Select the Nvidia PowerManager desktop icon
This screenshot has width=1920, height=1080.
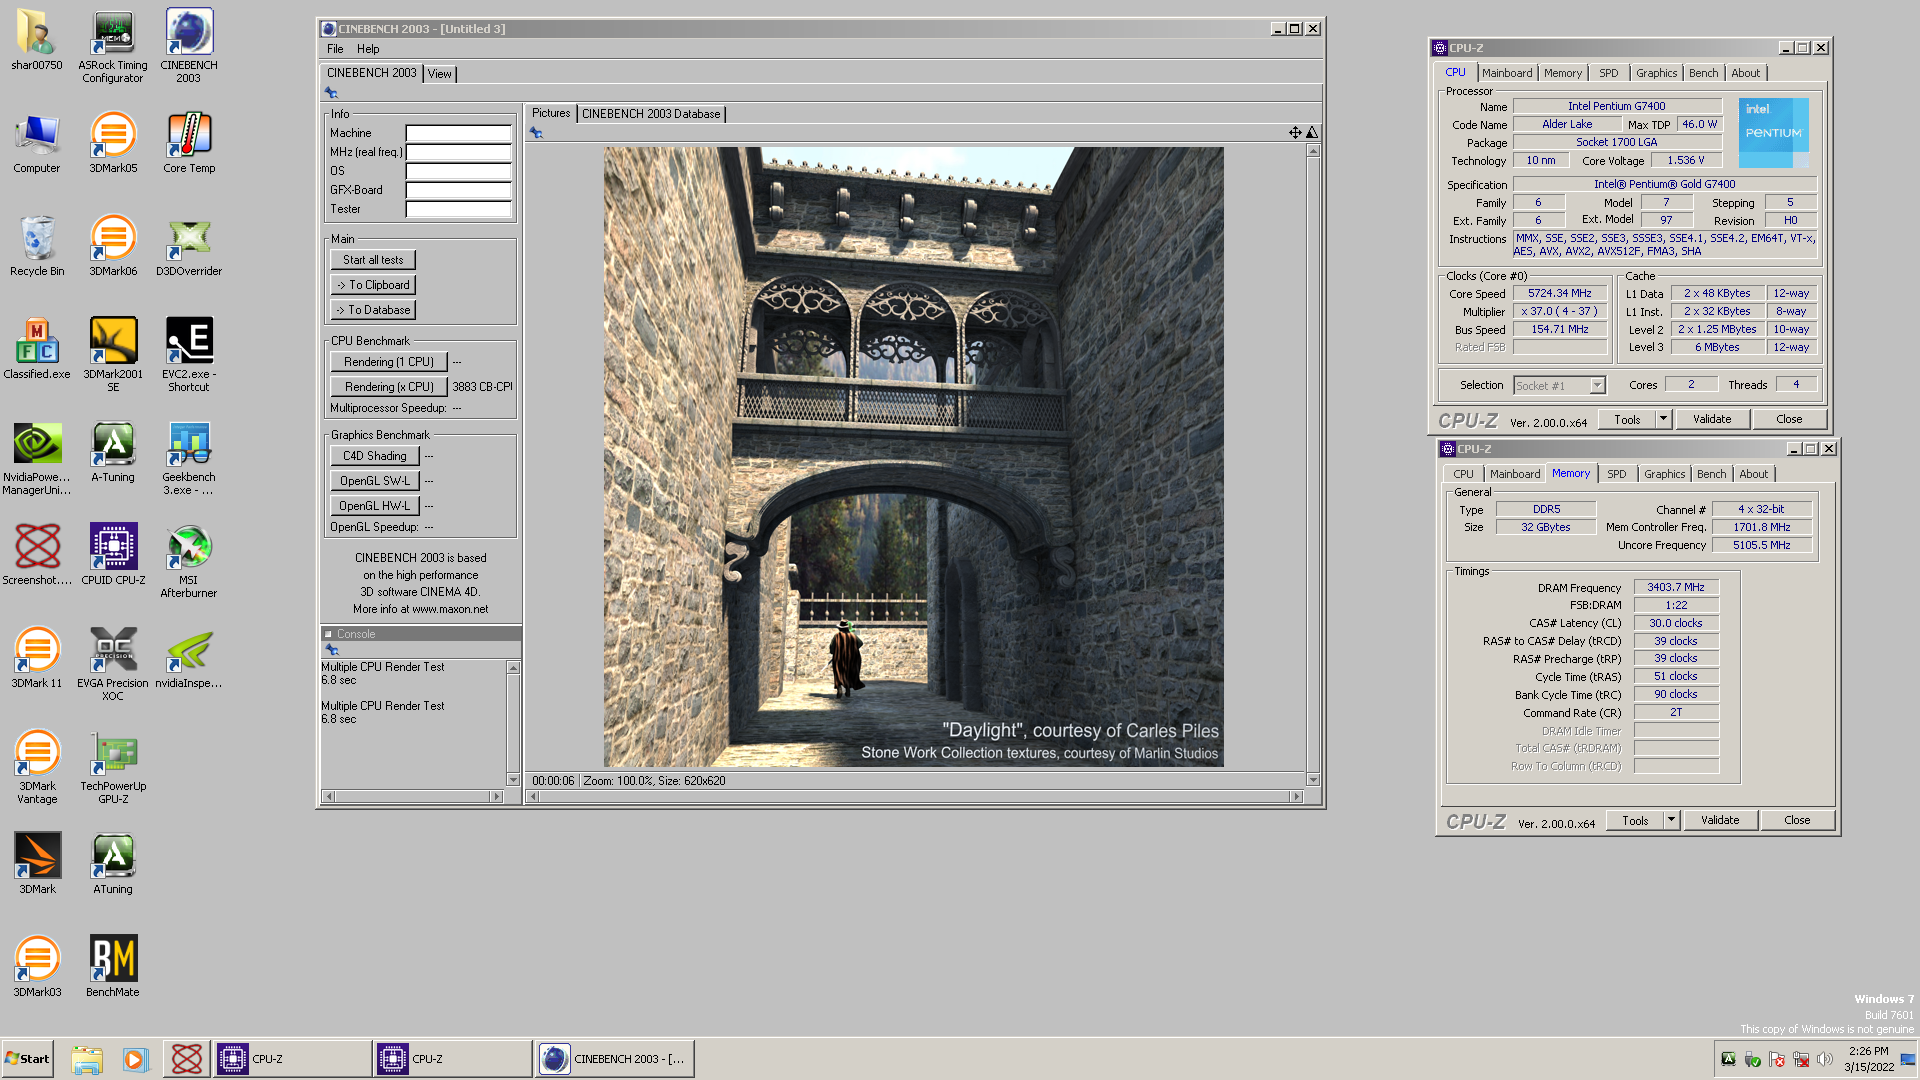coord(37,457)
